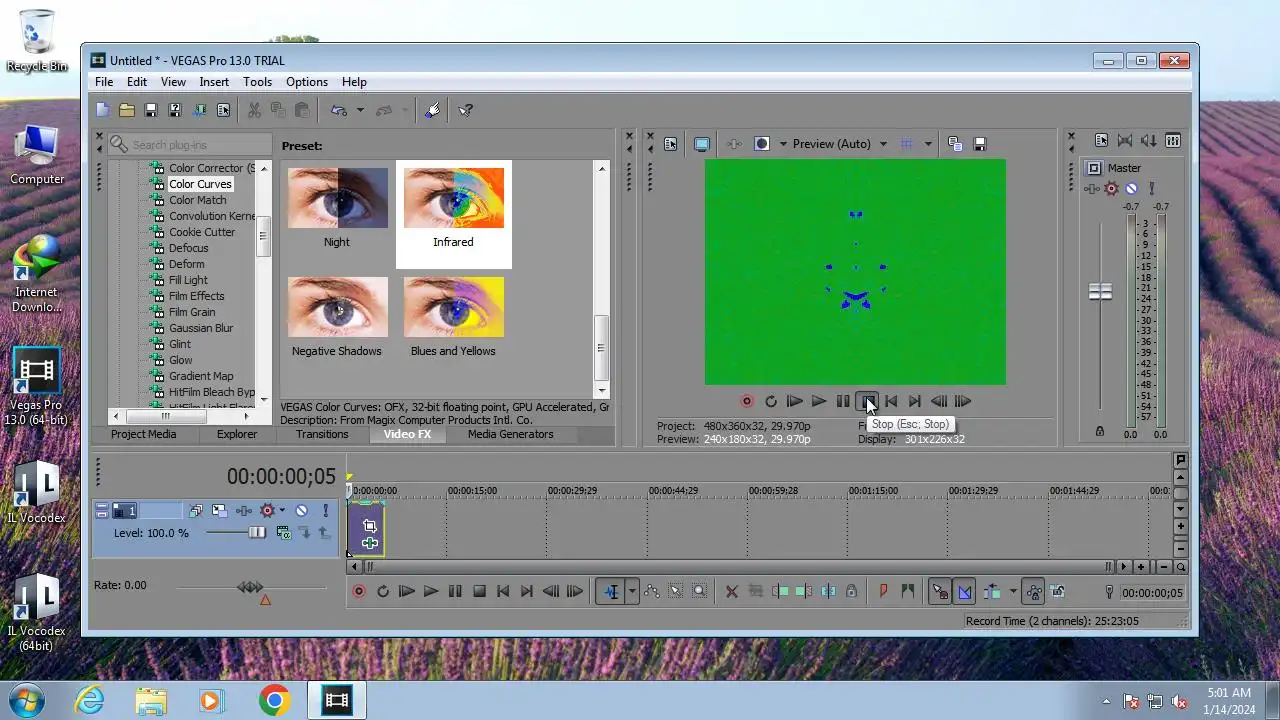Open the Interactive Tutorials icon

point(433,110)
